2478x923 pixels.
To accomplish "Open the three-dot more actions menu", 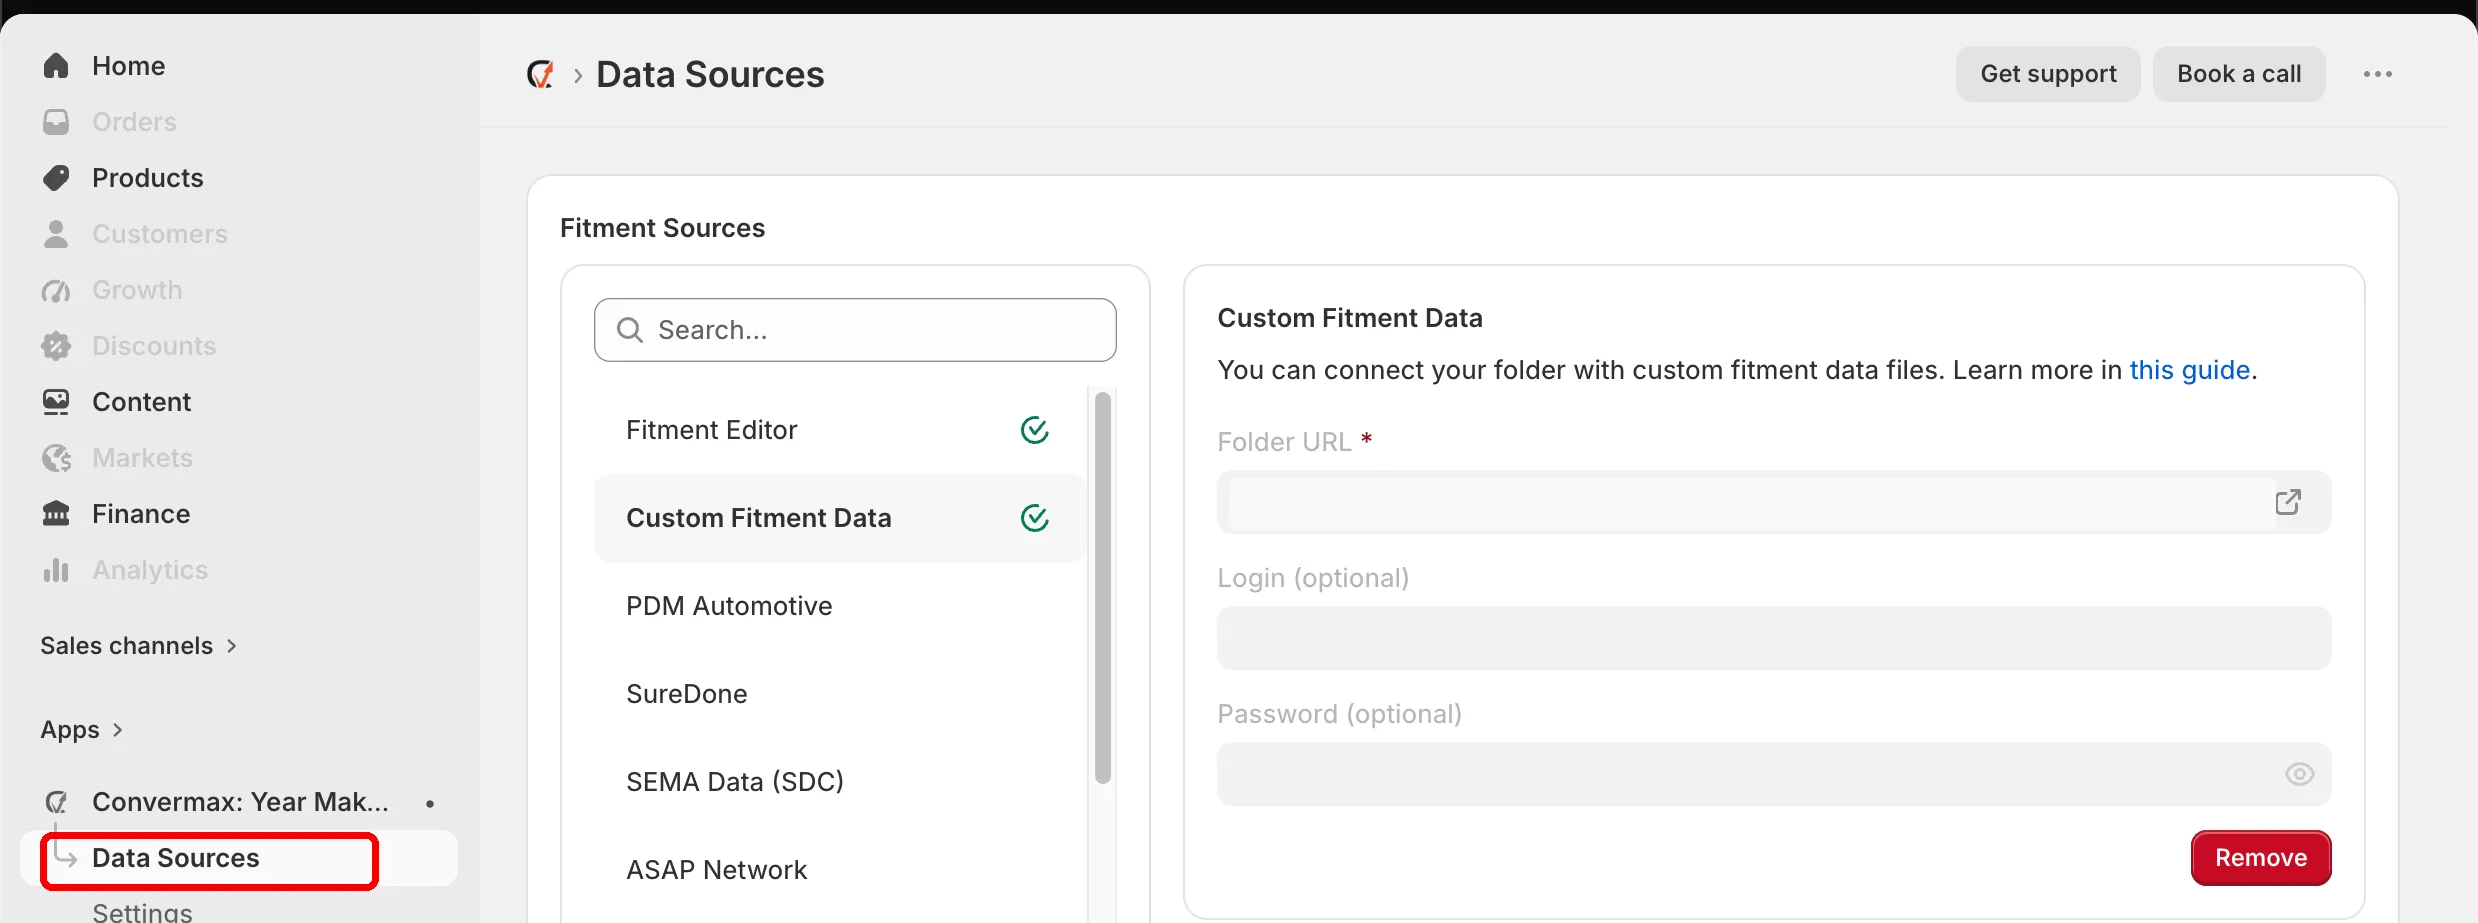I will click(x=2377, y=74).
